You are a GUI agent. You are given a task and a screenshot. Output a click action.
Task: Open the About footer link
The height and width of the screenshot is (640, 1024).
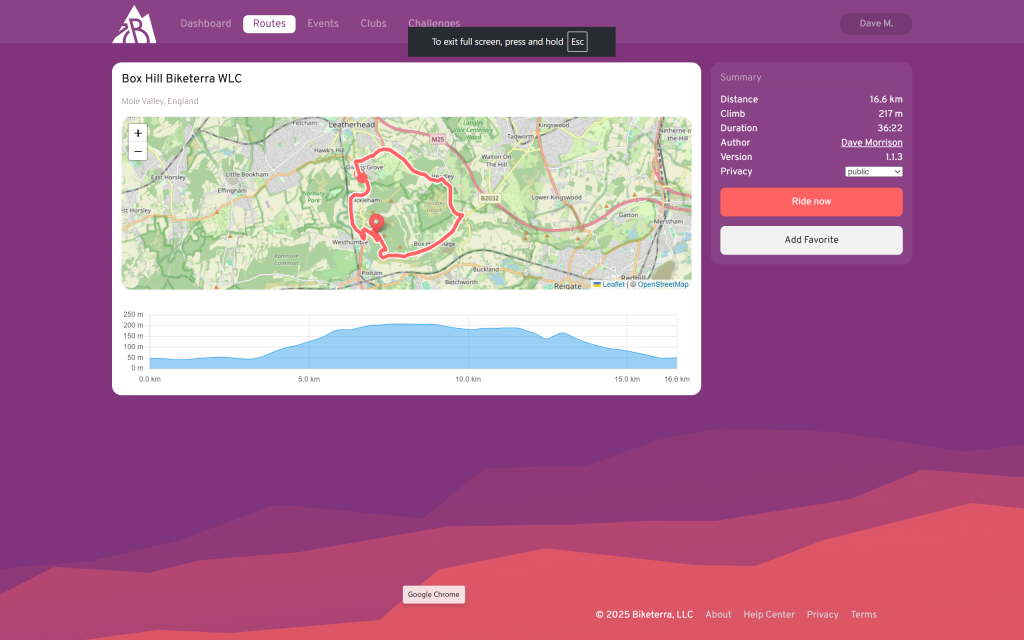pos(718,615)
